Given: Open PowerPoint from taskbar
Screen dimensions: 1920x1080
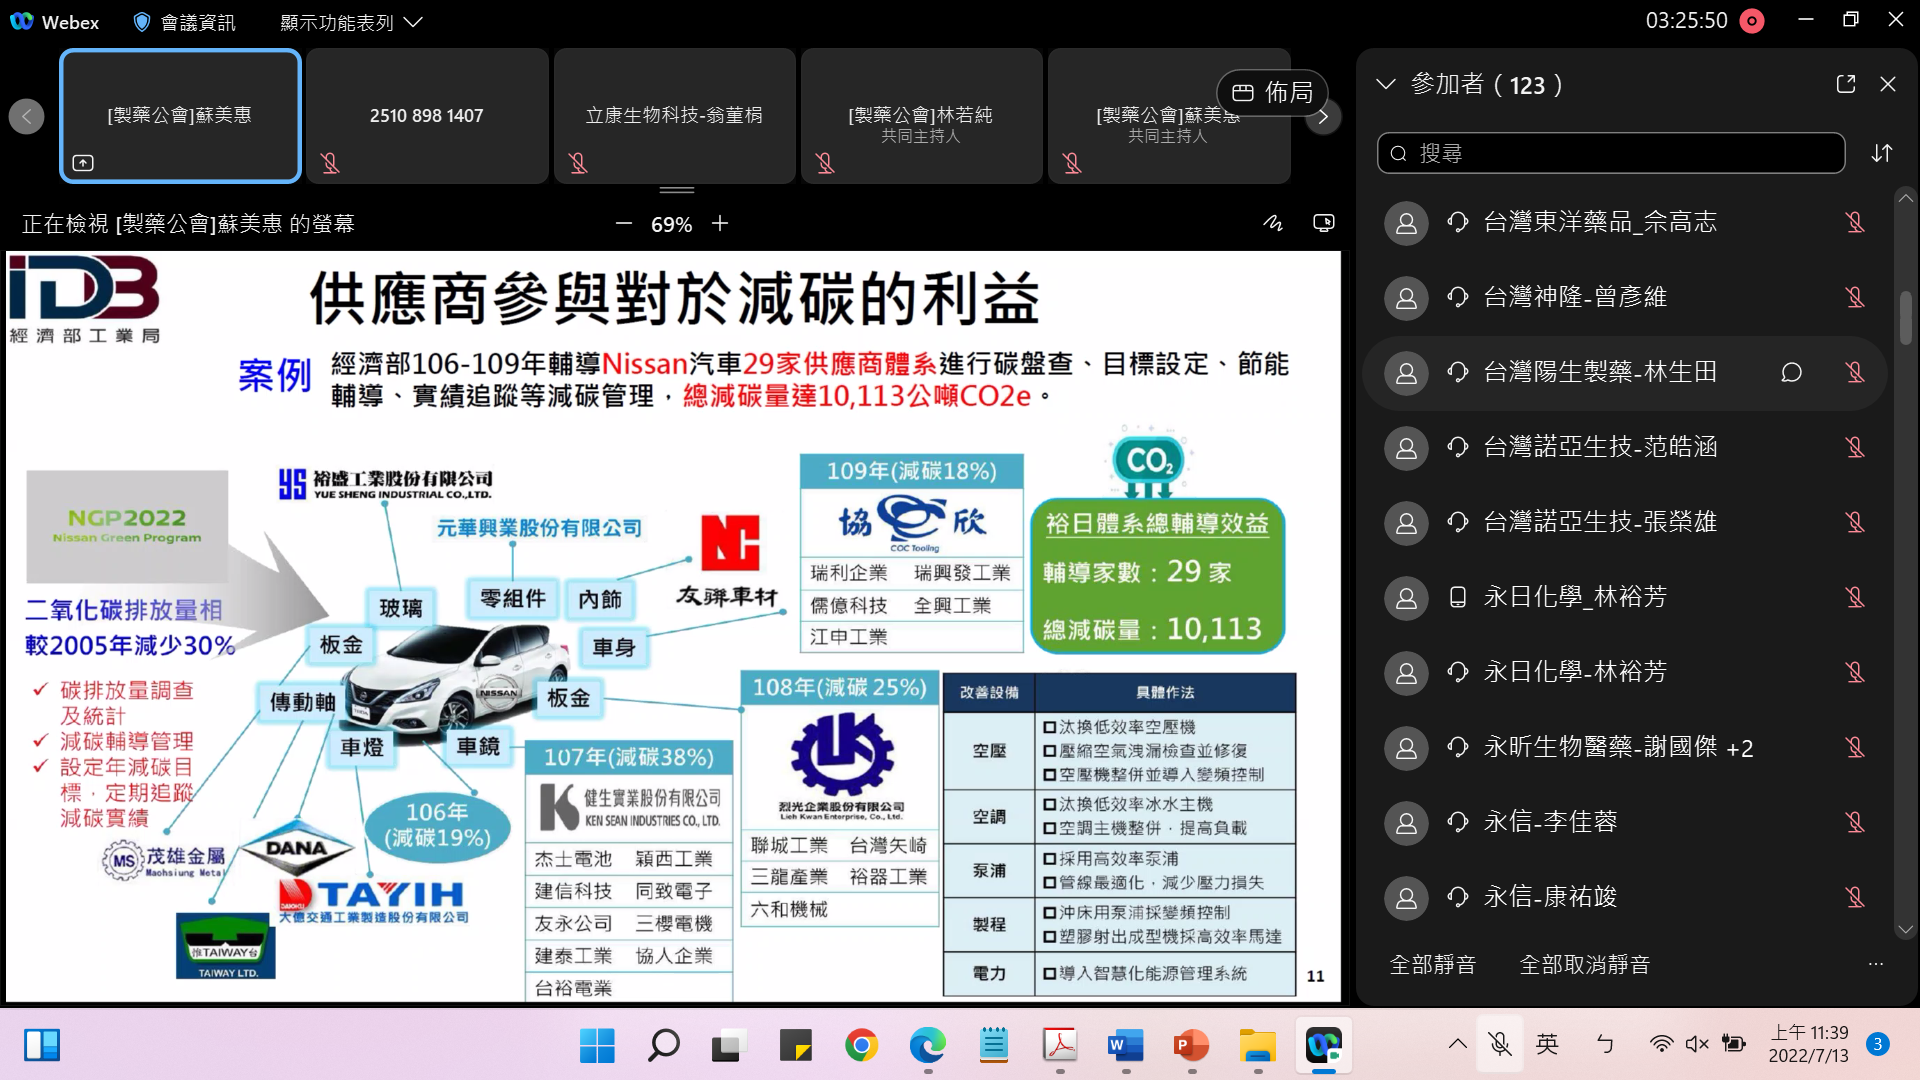Looking at the screenshot, I should tap(1192, 1046).
